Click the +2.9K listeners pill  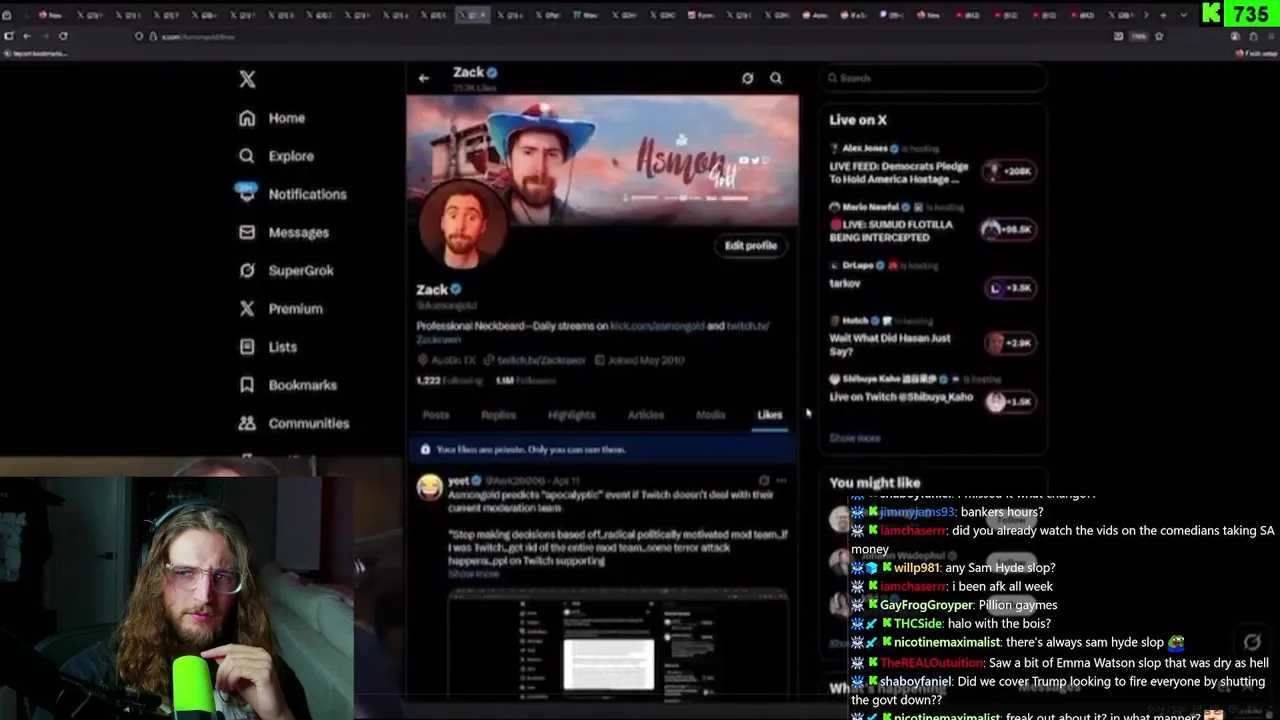pos(1009,343)
